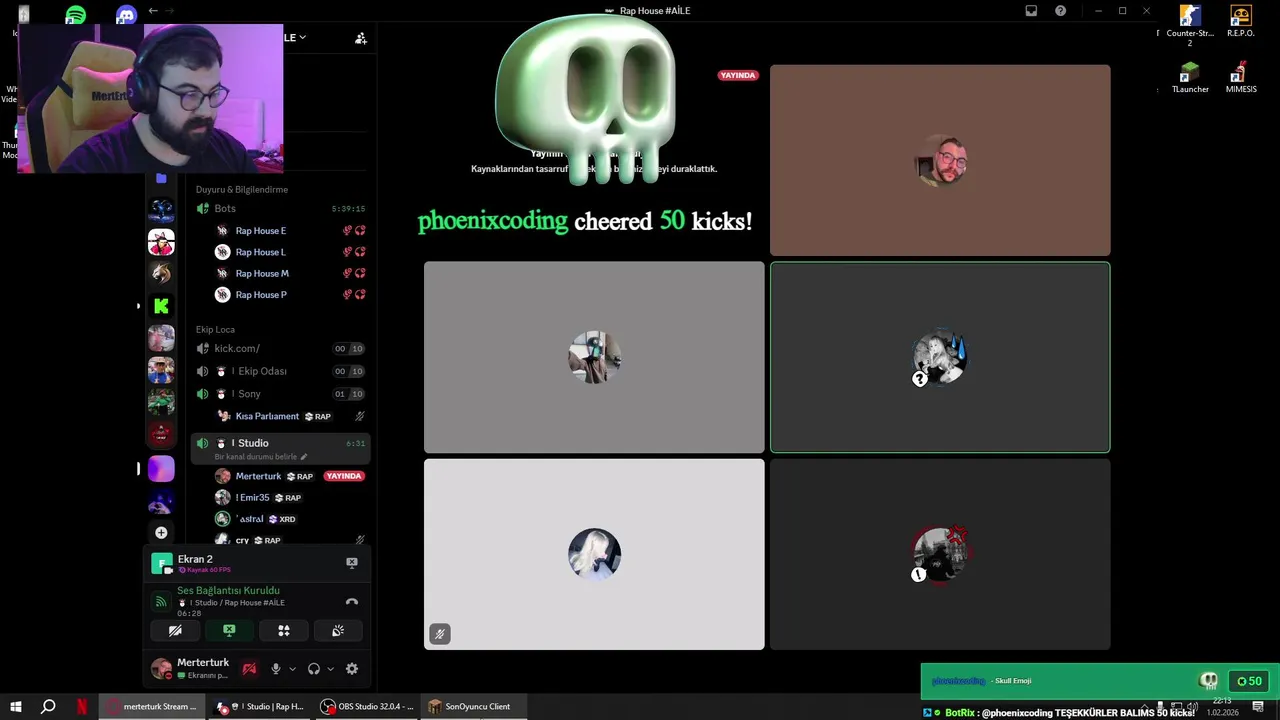Open Netflix from taskbar
This screenshot has width=1280, height=720.
click(82, 707)
